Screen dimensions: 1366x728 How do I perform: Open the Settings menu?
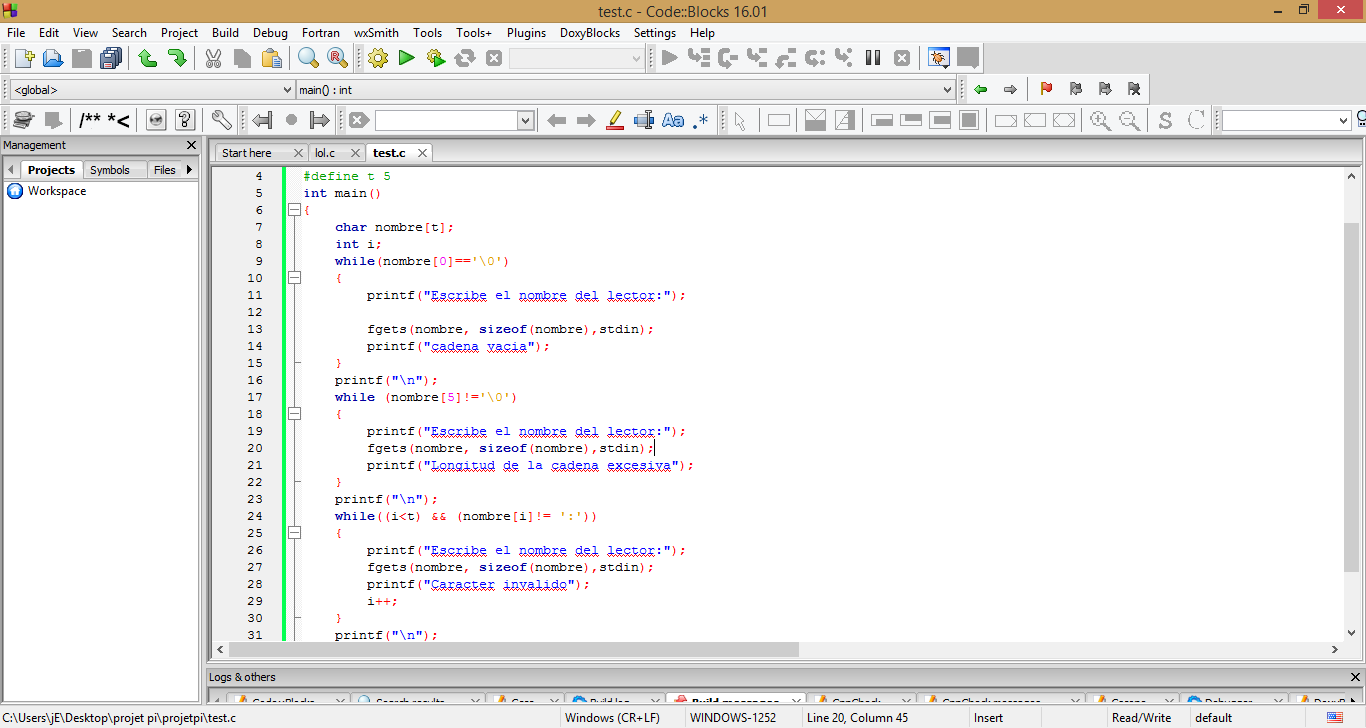[x=655, y=32]
